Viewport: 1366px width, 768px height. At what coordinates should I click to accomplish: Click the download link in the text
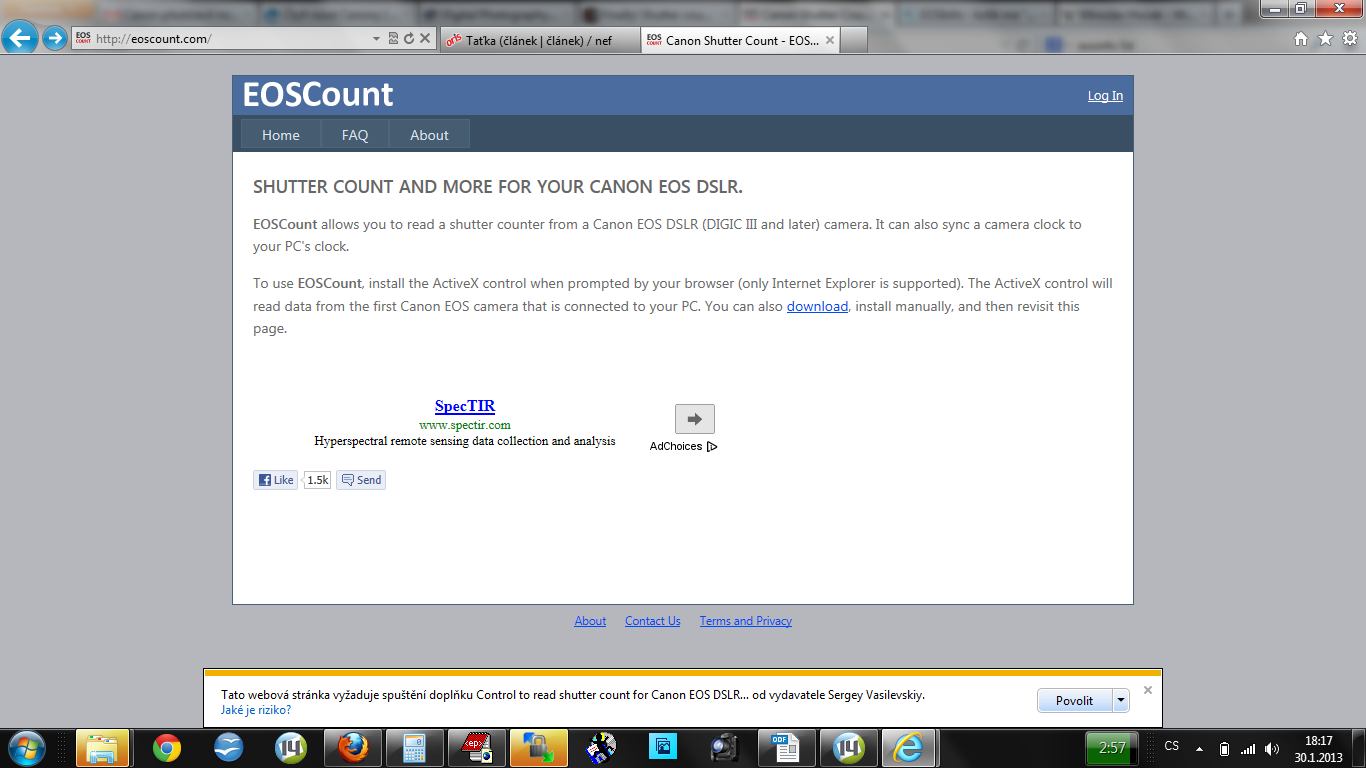click(x=817, y=306)
